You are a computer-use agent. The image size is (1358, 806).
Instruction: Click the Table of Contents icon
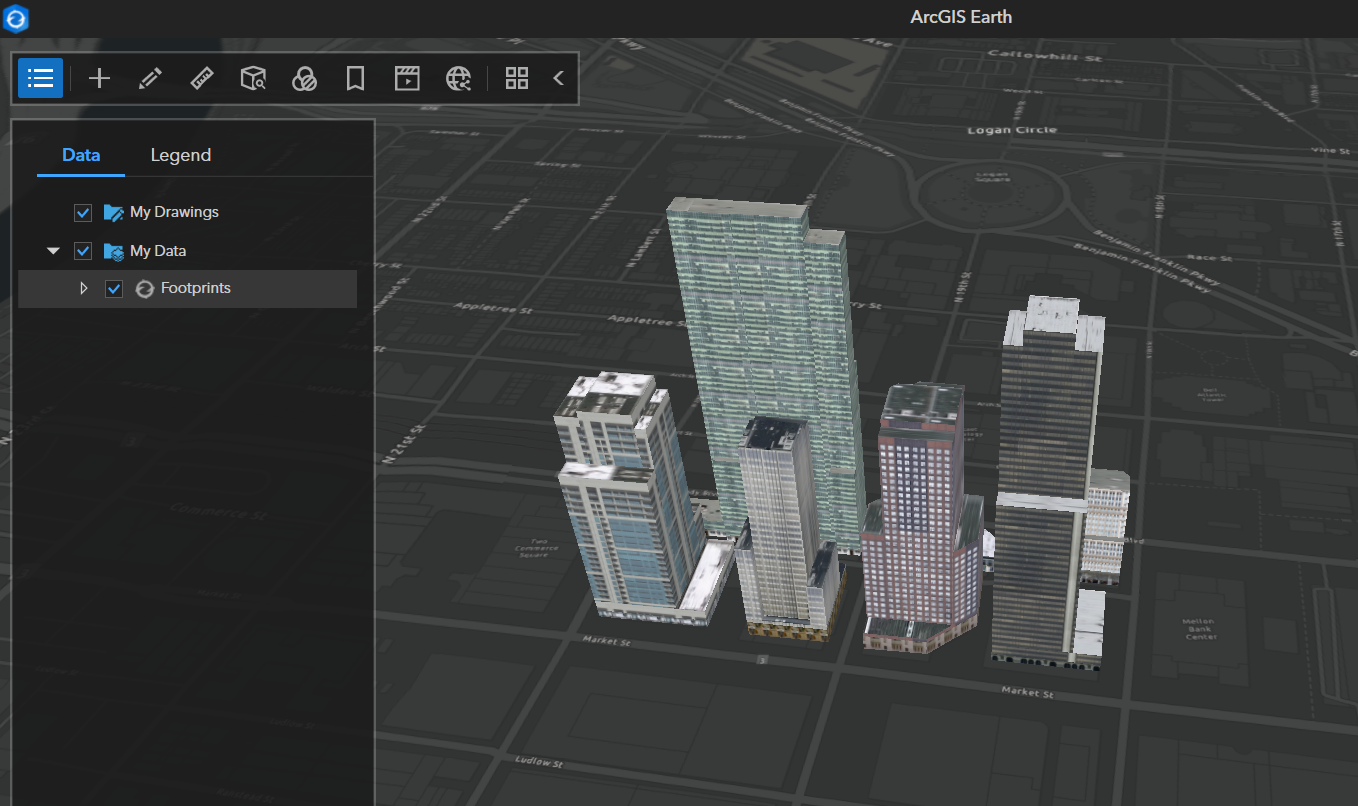[40, 77]
